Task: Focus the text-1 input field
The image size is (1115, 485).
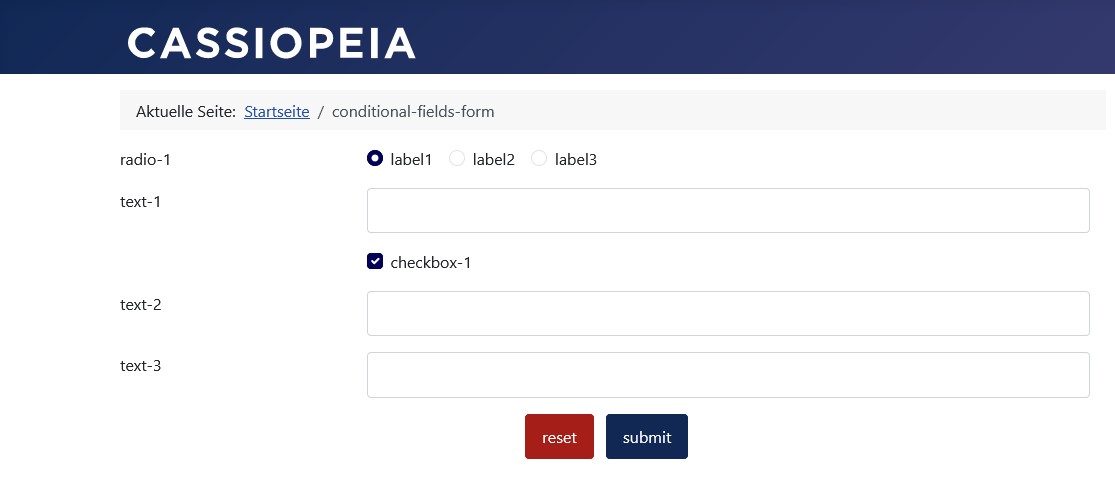Action: 728,211
